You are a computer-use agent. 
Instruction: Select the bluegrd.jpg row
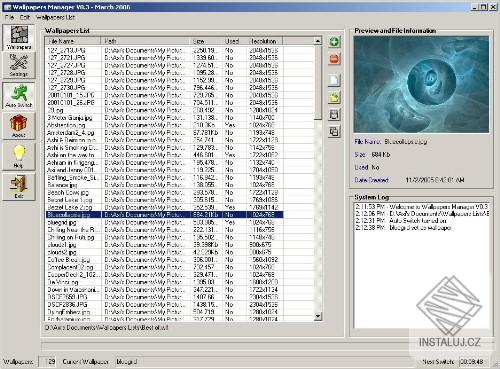coord(164,222)
